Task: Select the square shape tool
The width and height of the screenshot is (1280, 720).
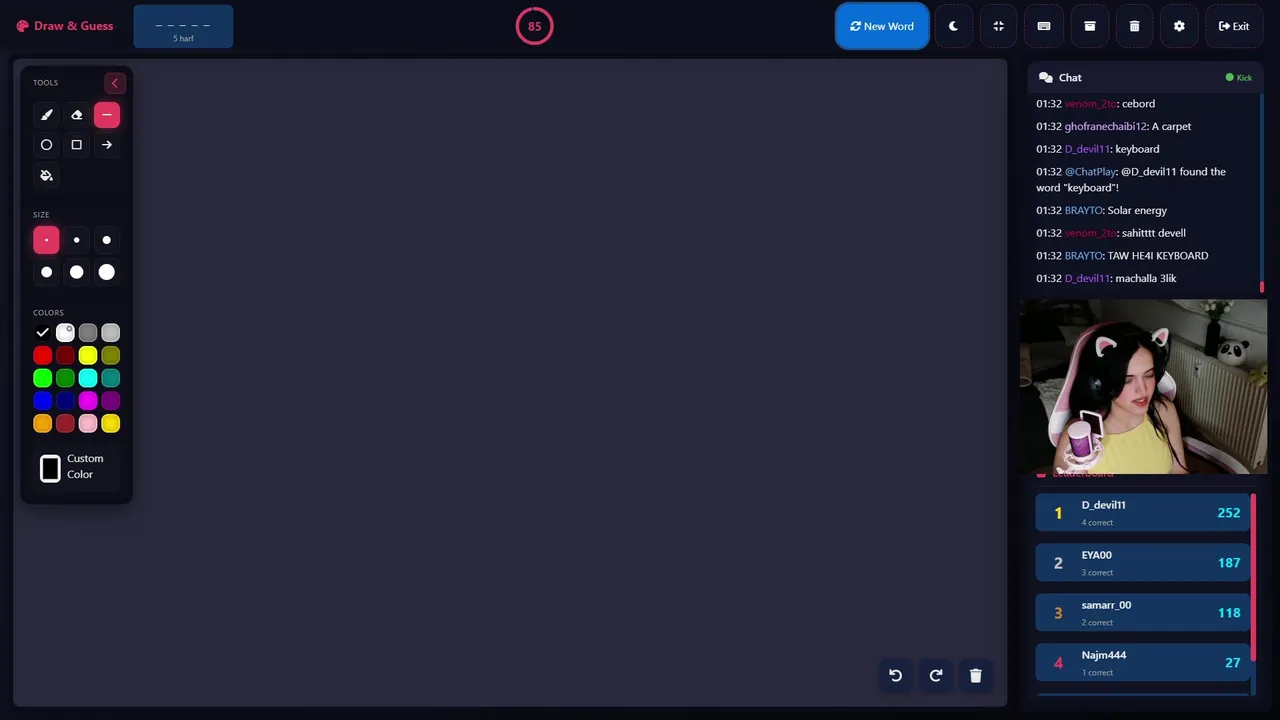Action: pos(76,145)
